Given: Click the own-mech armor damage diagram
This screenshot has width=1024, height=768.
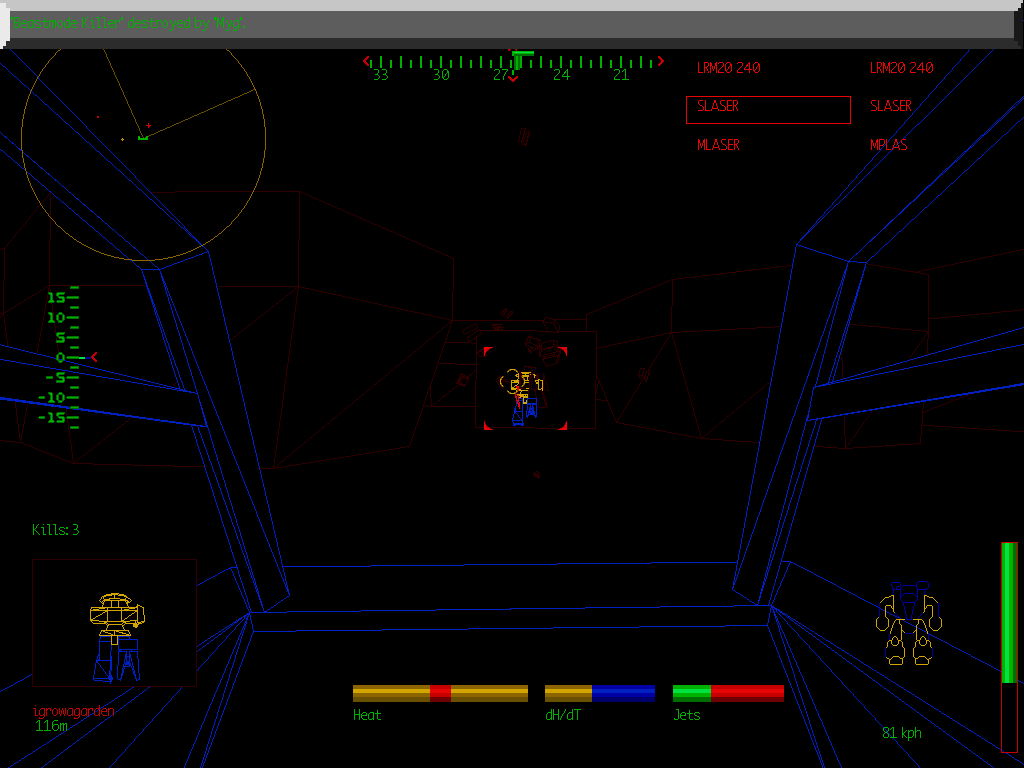Looking at the screenshot, I should pos(908,625).
